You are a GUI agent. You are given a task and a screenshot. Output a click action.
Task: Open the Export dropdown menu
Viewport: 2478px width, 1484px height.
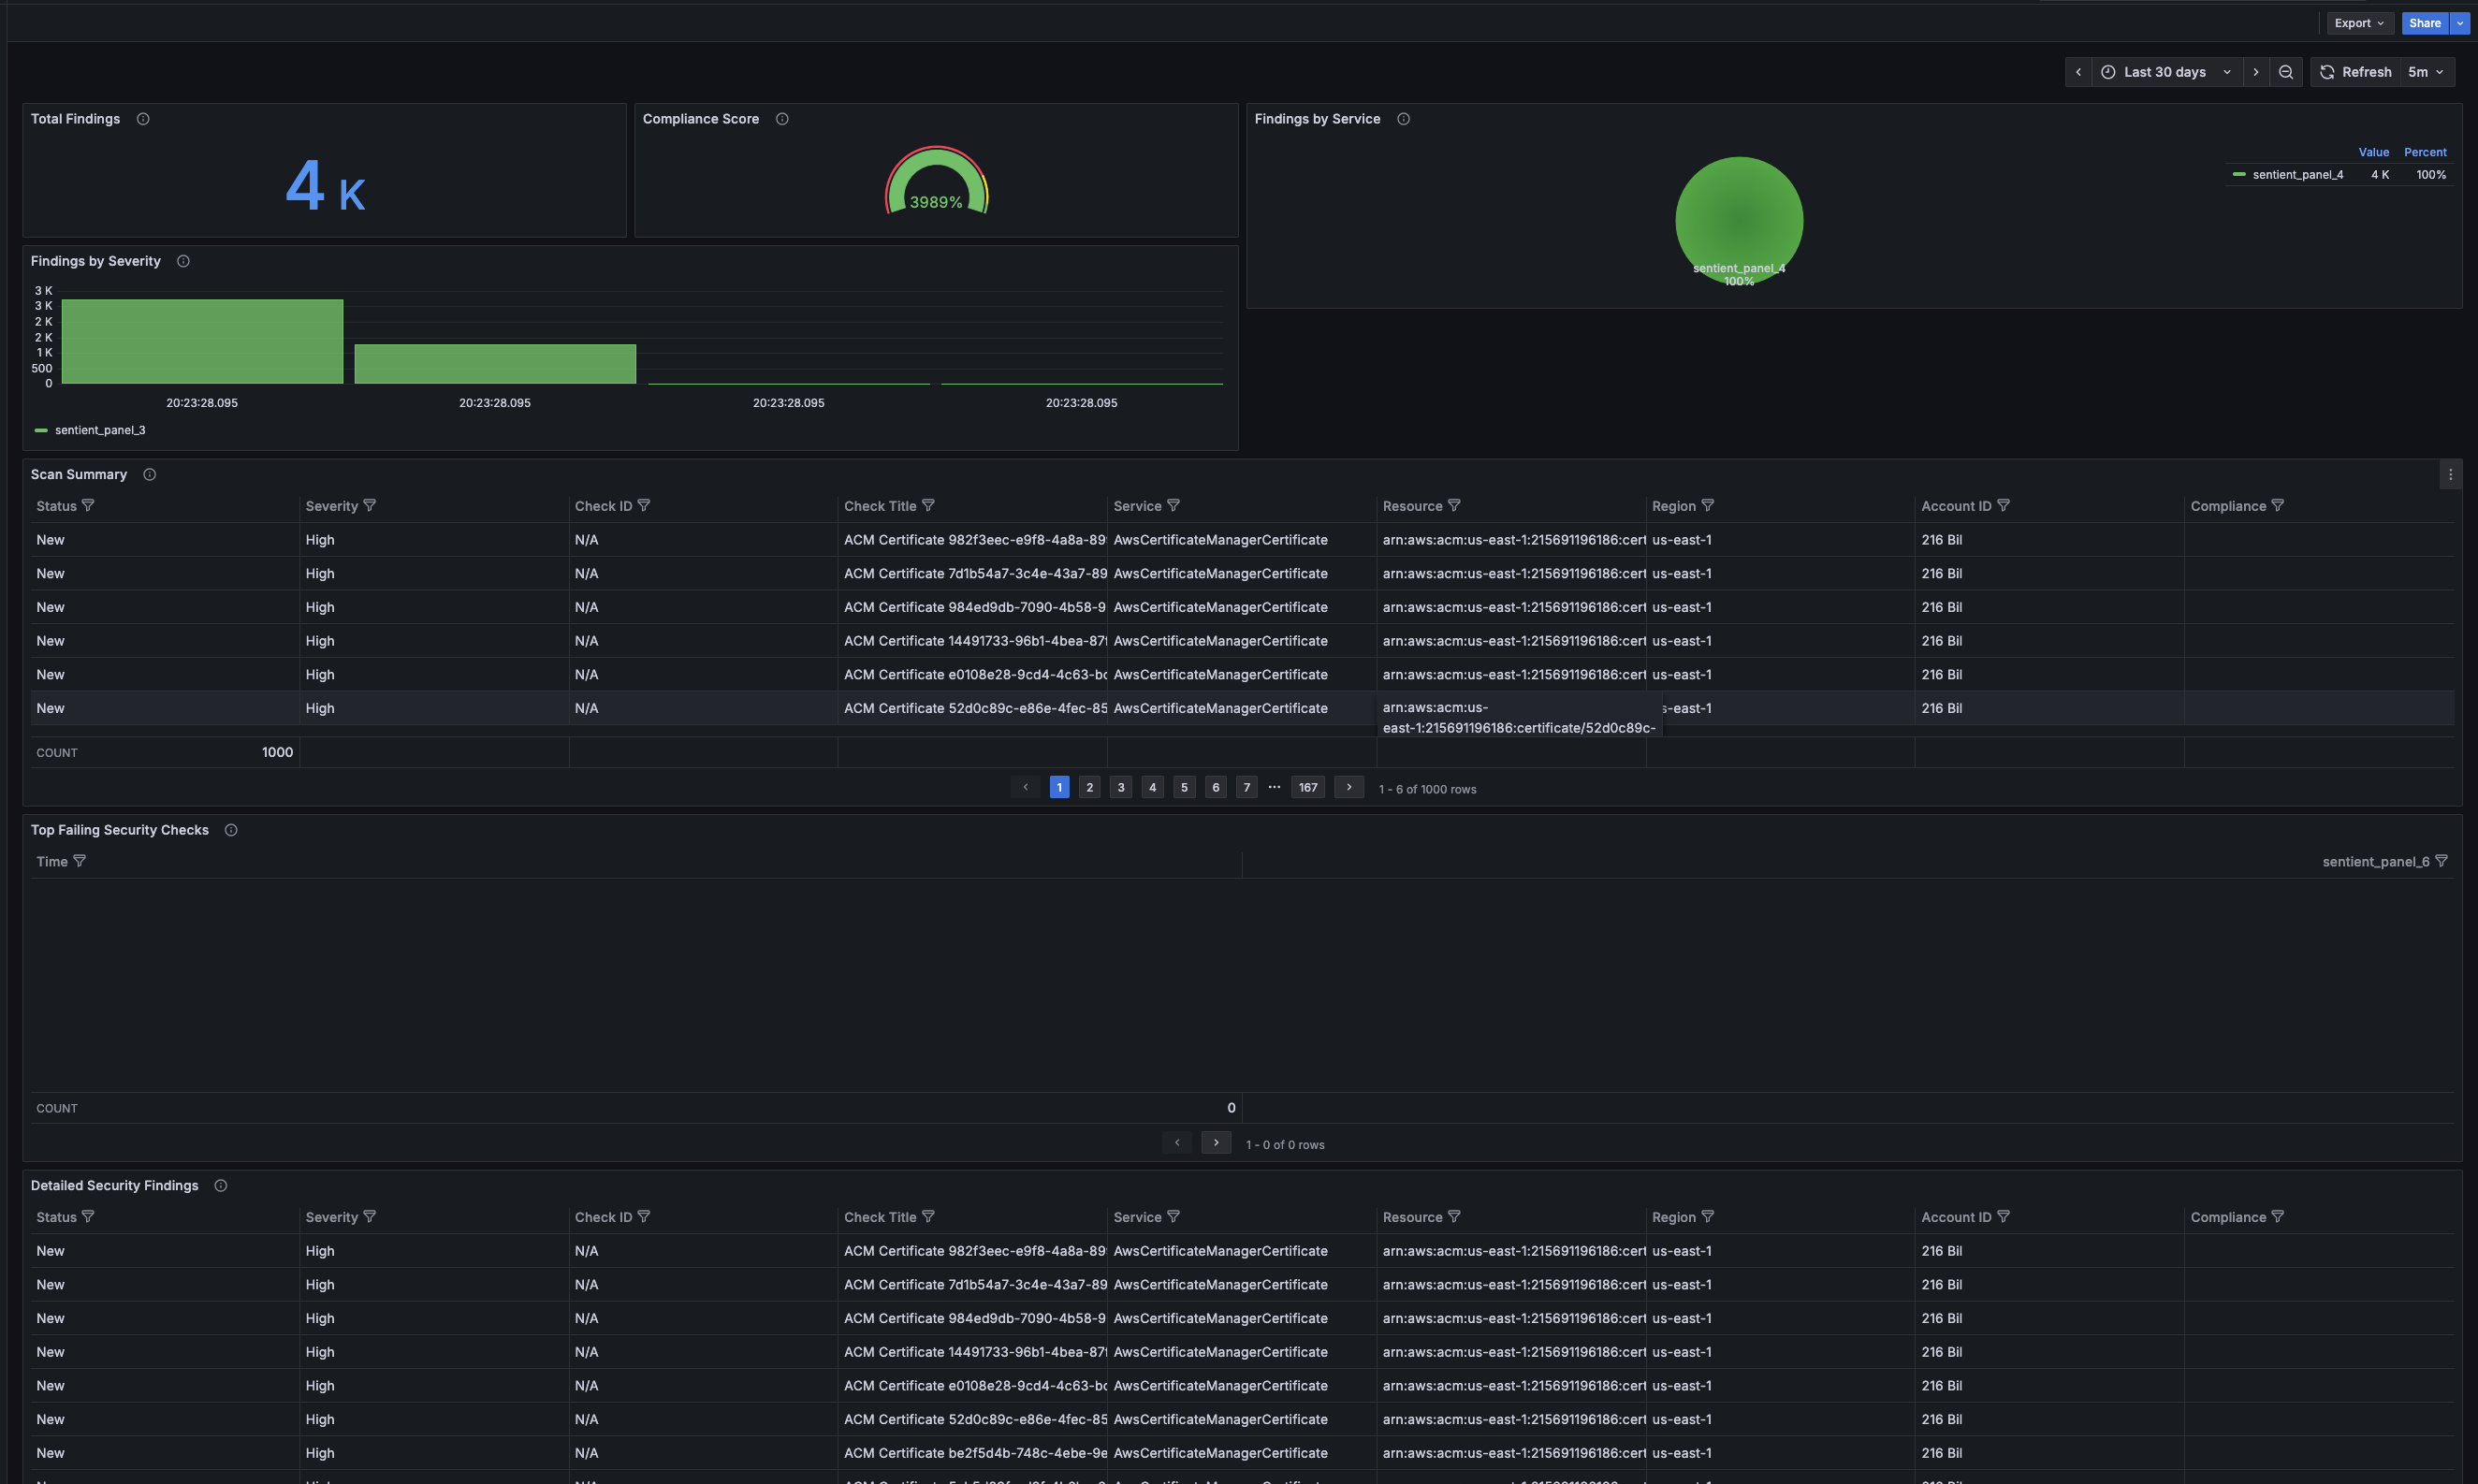click(2359, 23)
